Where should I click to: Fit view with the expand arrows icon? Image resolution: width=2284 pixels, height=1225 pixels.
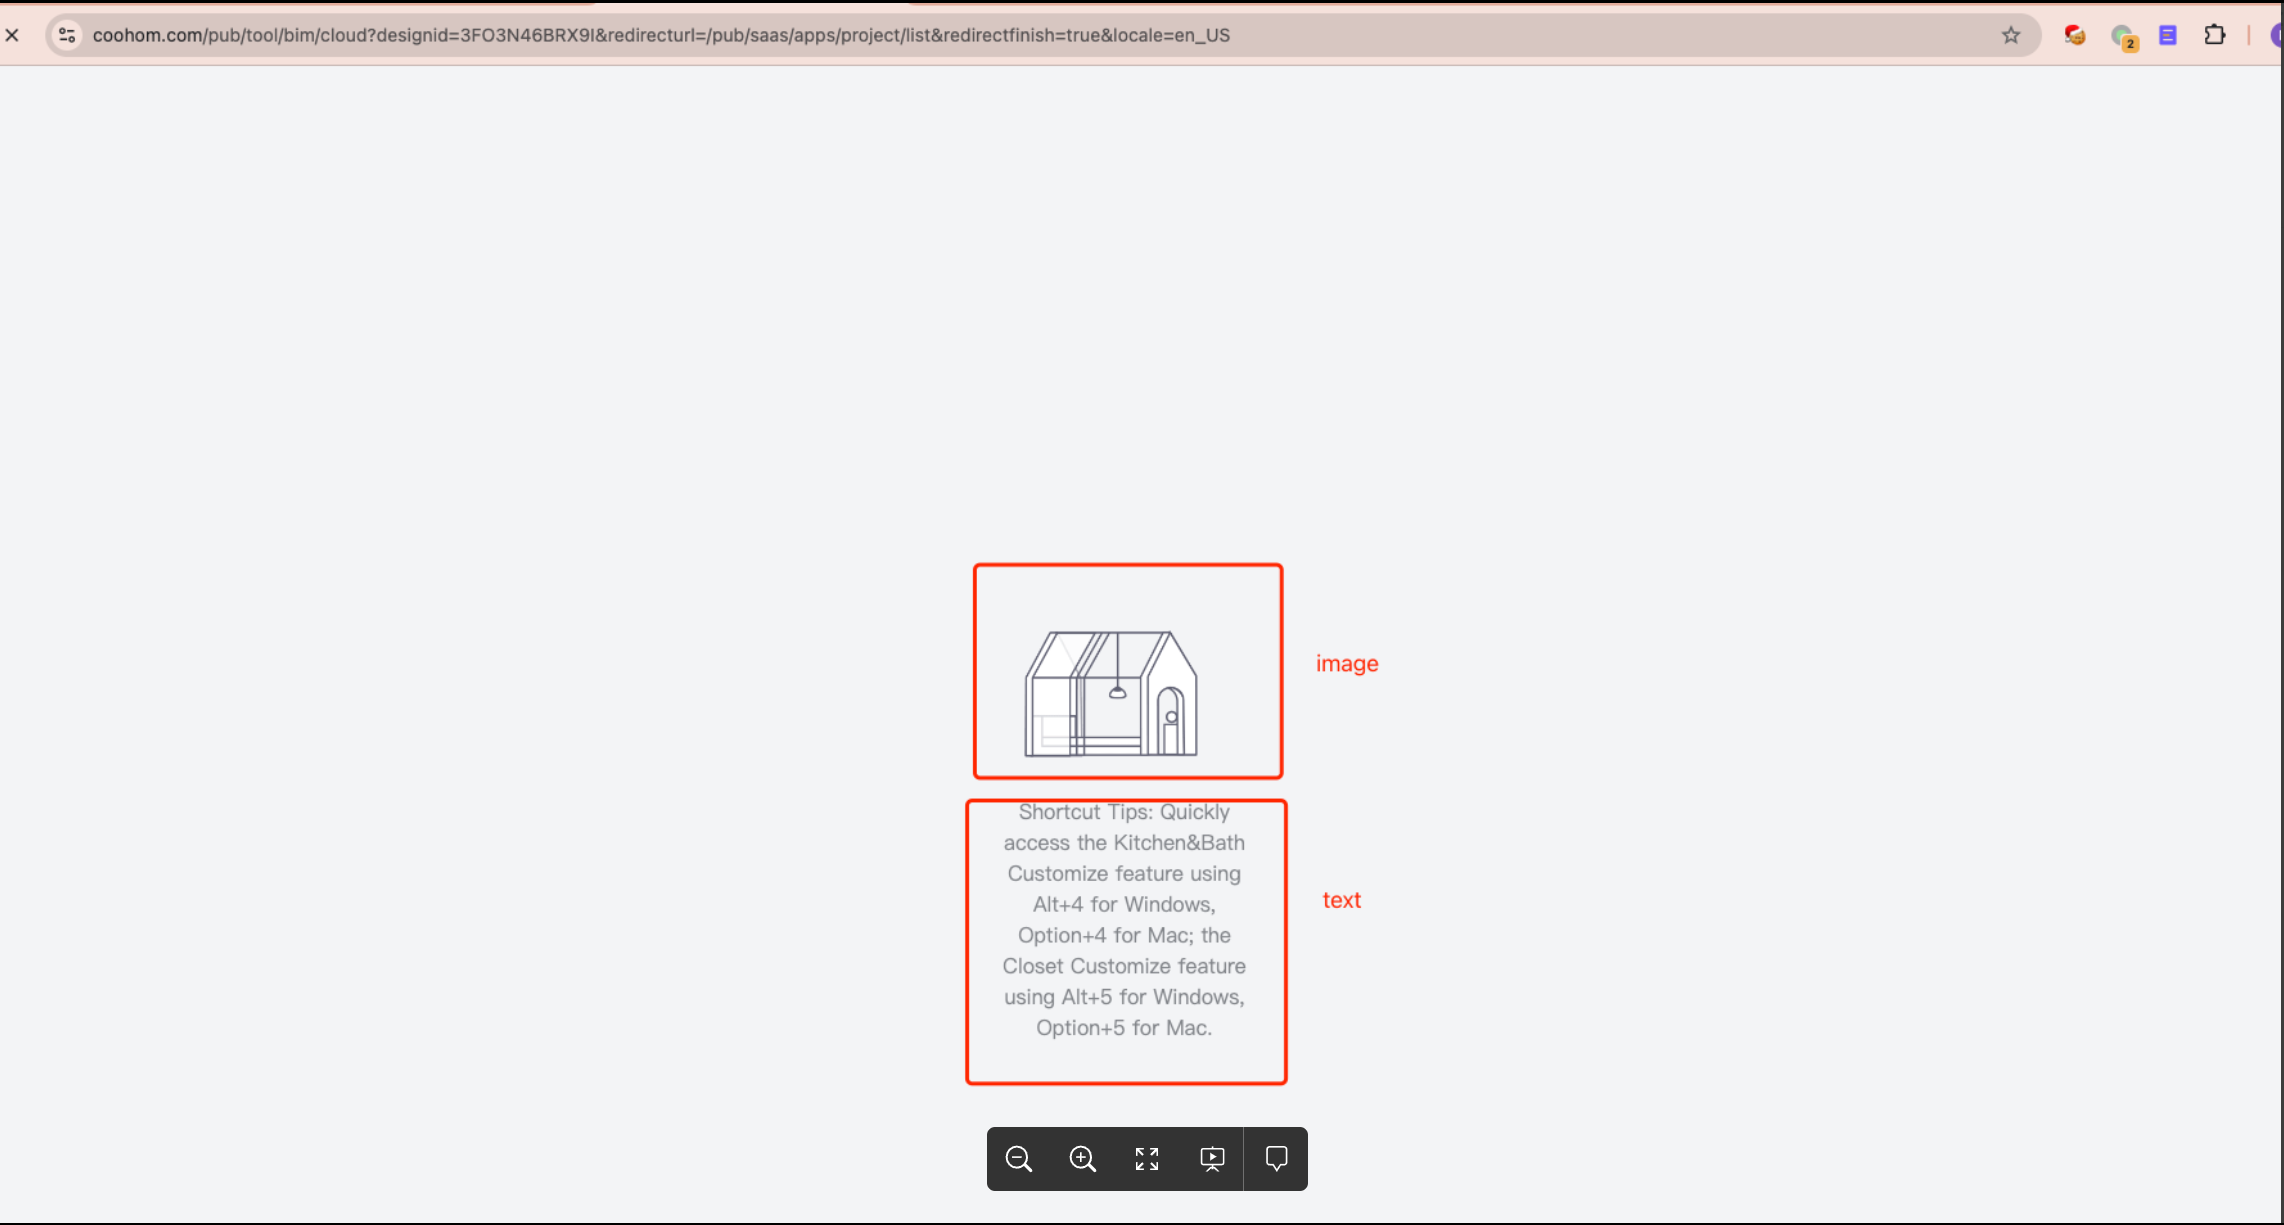(1147, 1159)
